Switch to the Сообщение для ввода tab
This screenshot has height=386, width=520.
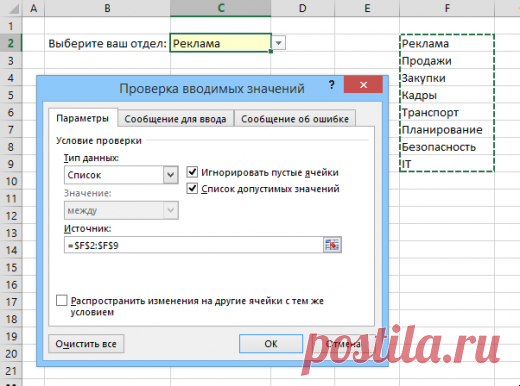(x=175, y=119)
